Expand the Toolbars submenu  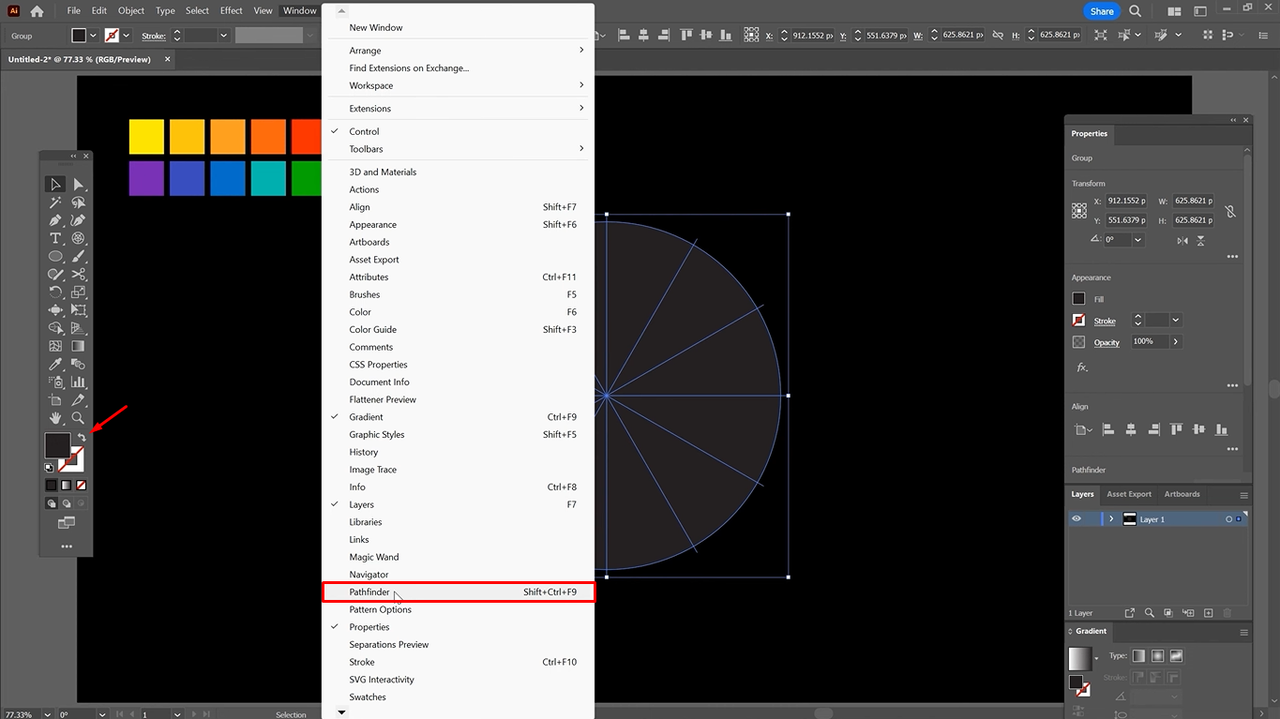point(366,149)
